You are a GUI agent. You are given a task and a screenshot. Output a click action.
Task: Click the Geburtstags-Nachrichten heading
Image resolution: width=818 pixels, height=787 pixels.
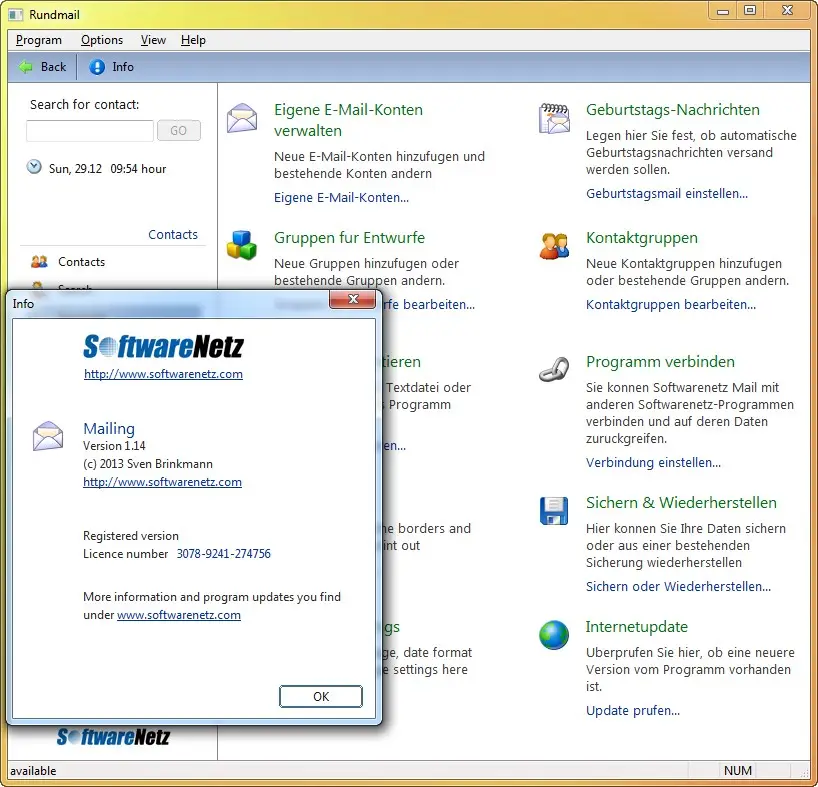672,110
